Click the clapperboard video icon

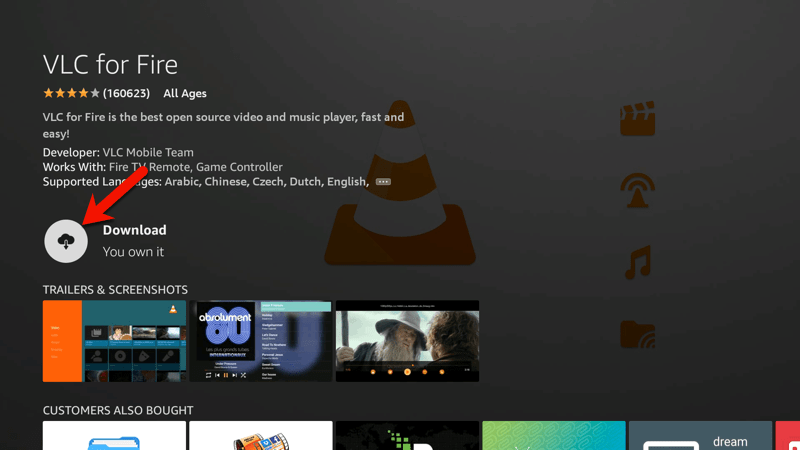click(x=638, y=118)
